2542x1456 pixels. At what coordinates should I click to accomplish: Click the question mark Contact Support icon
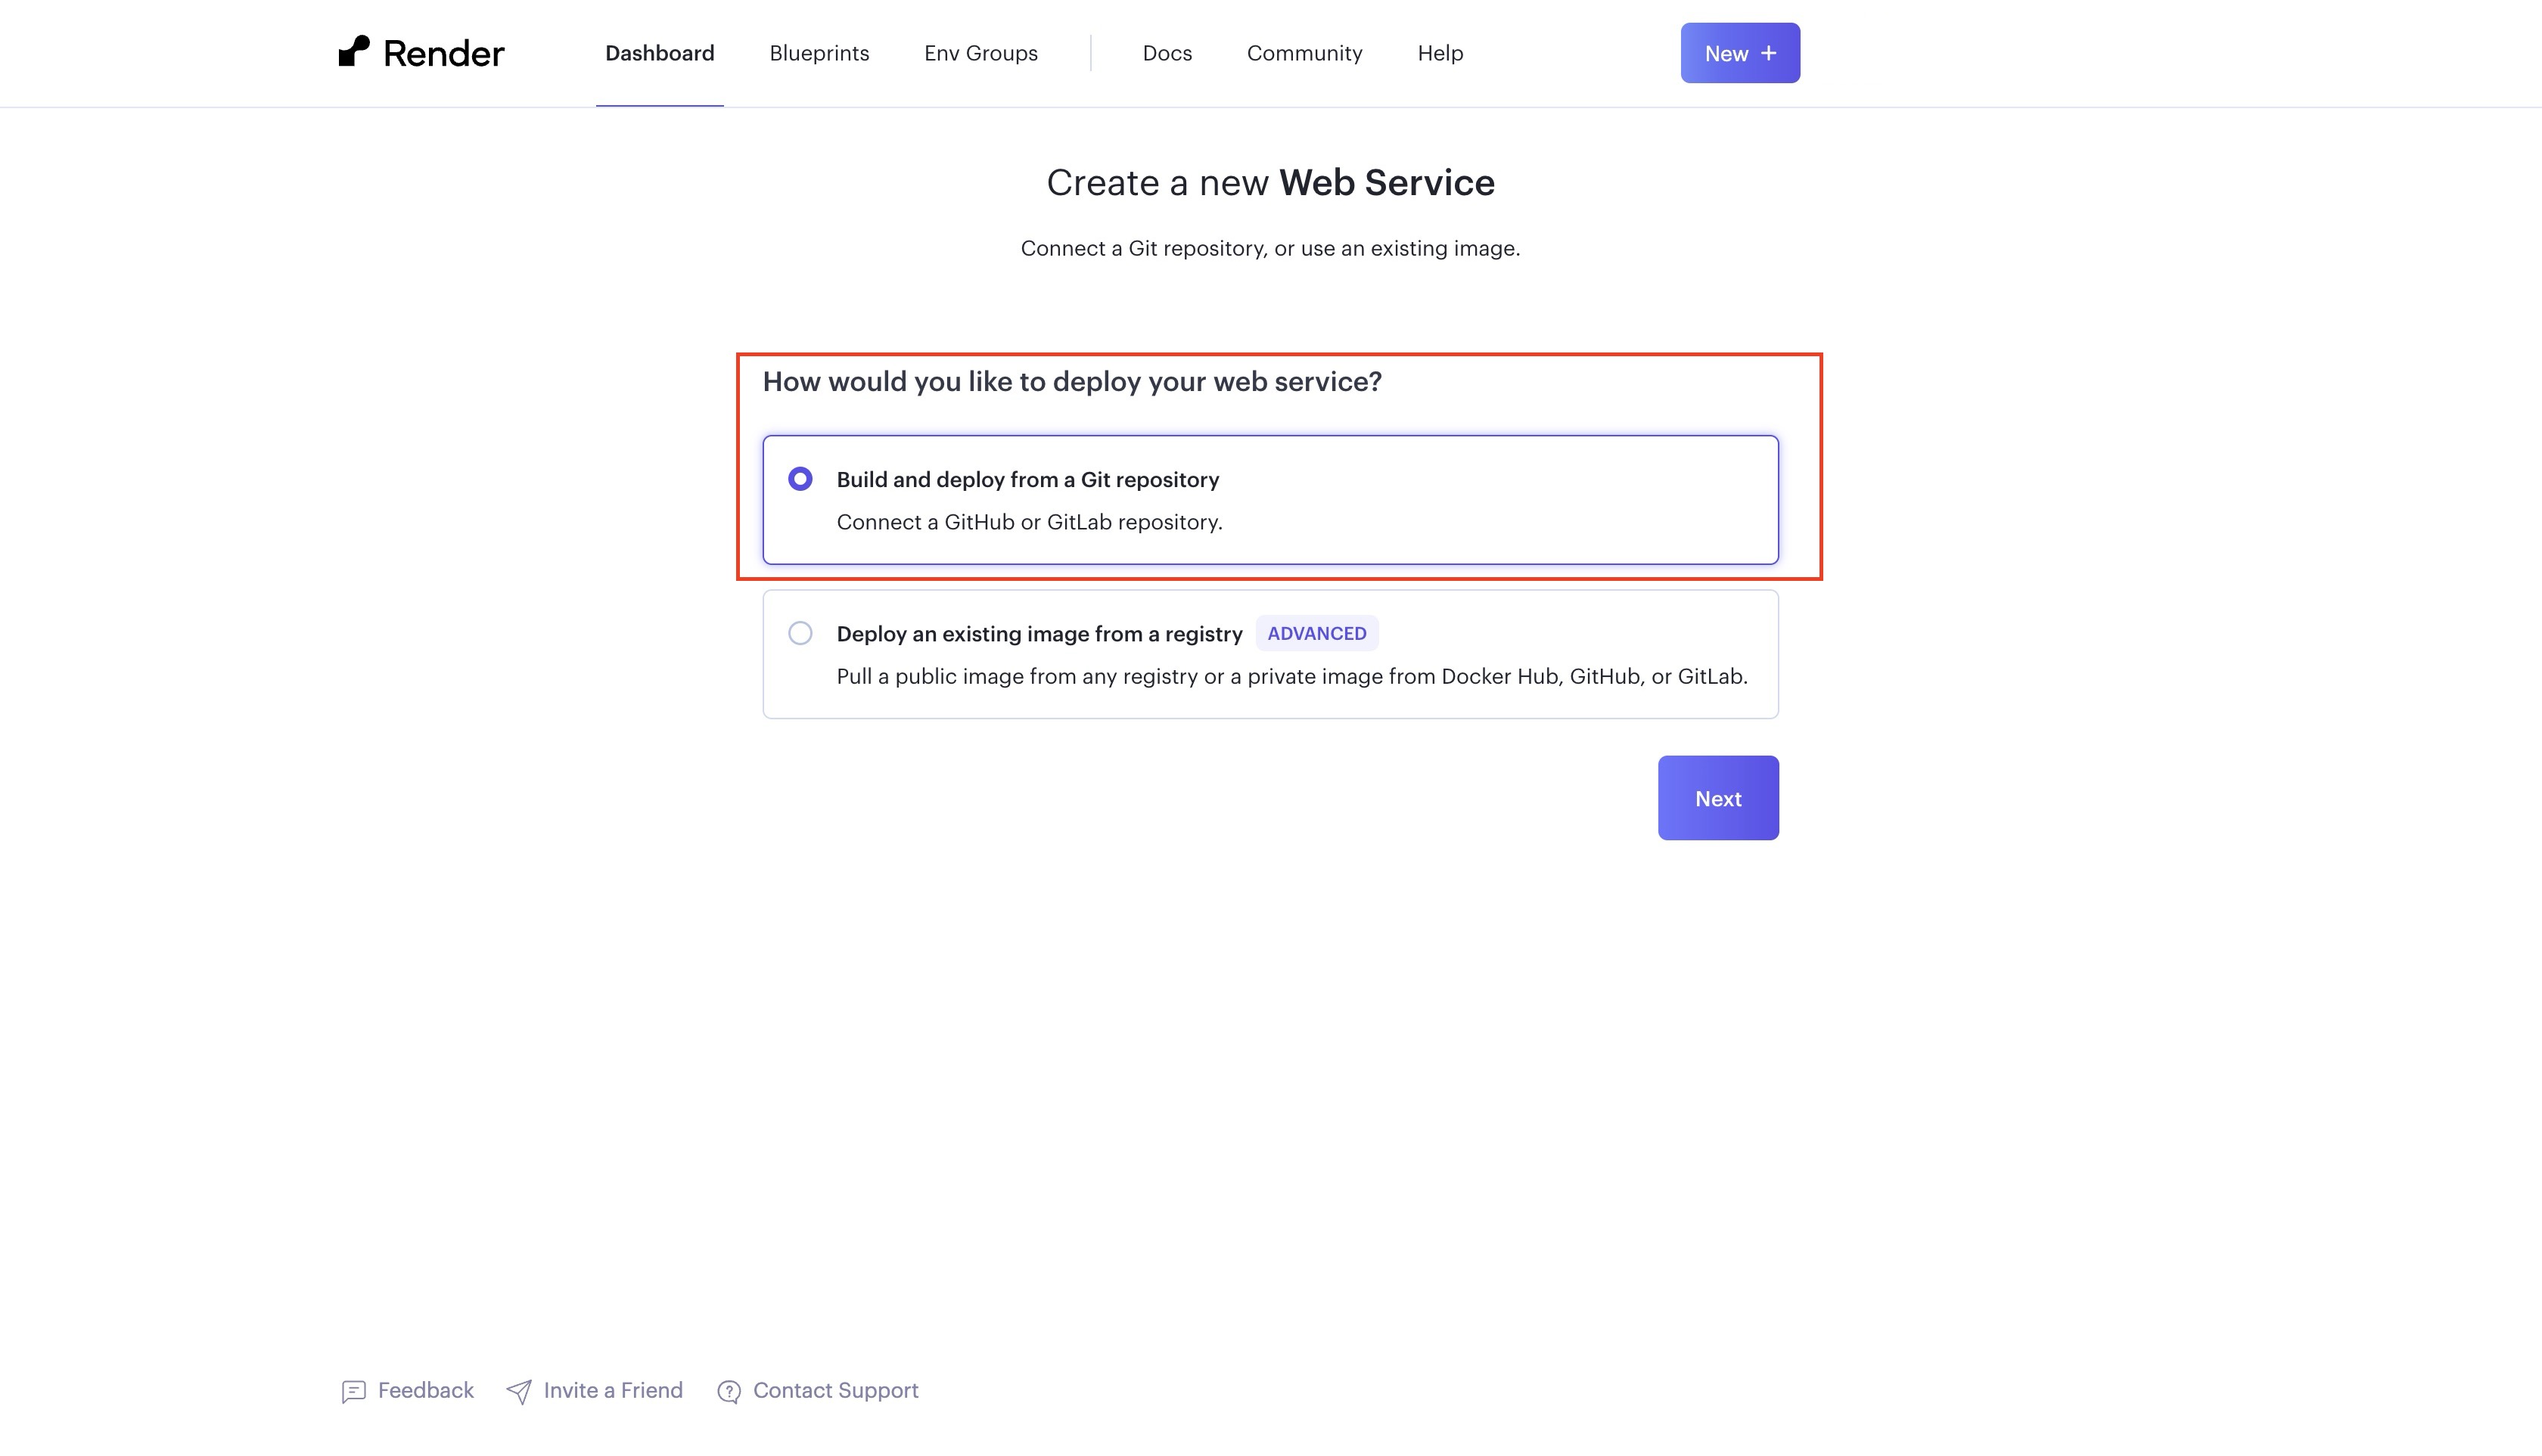pos(729,1391)
